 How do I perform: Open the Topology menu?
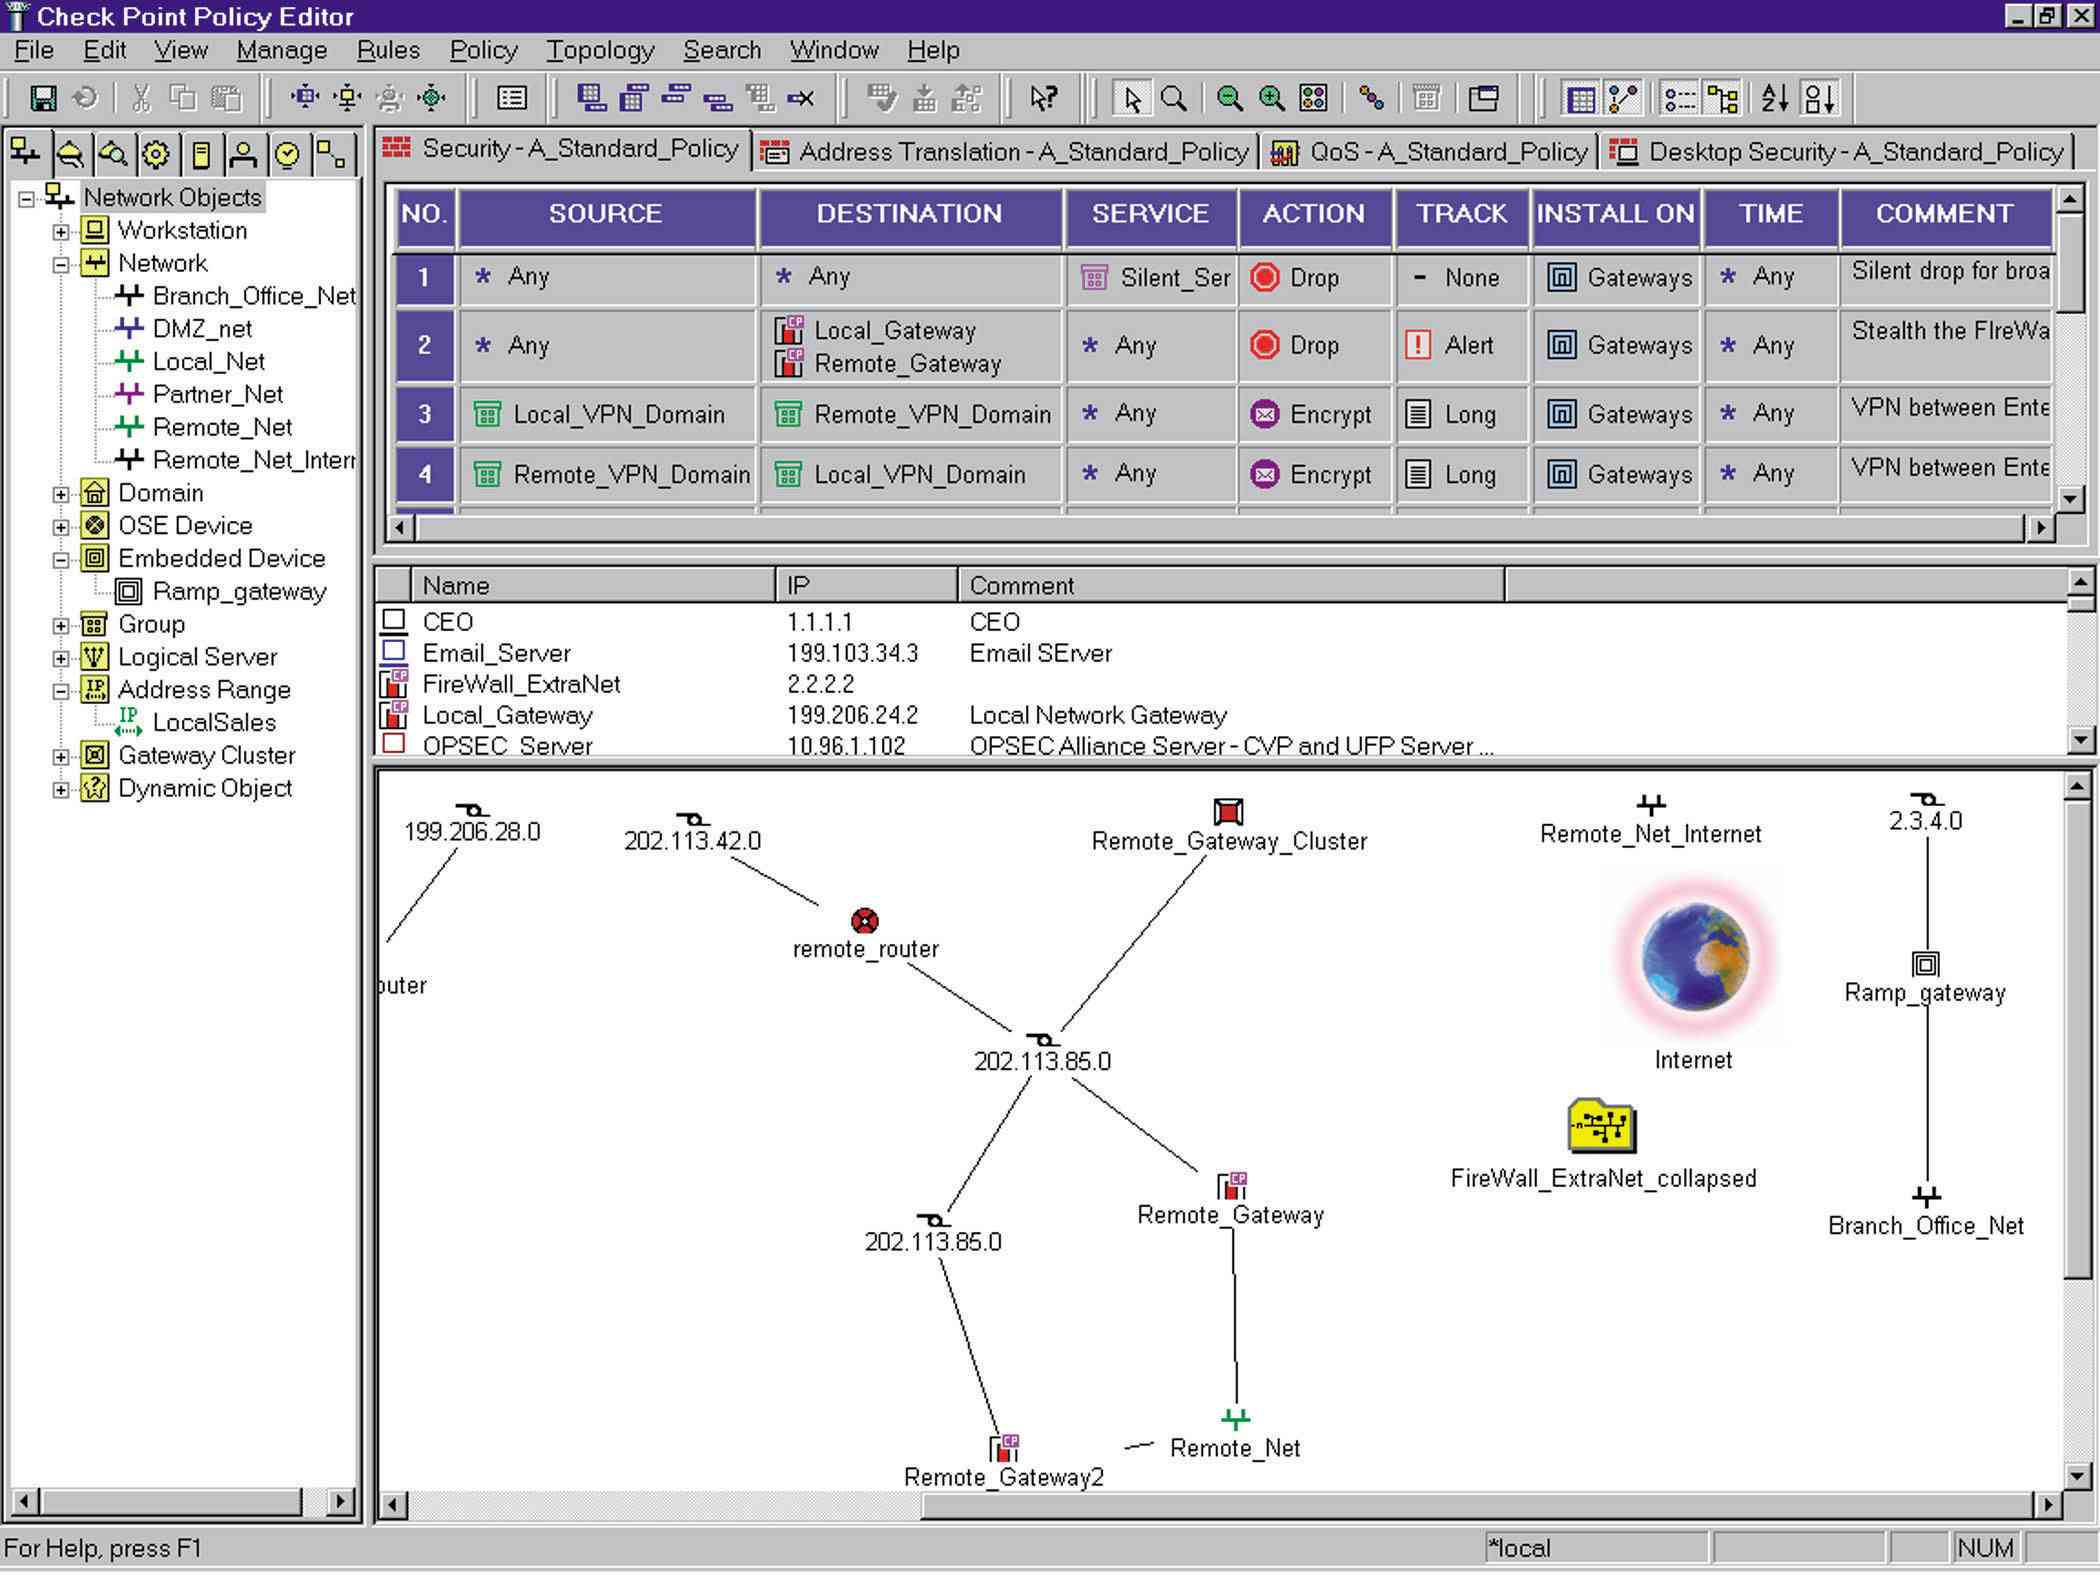[600, 50]
